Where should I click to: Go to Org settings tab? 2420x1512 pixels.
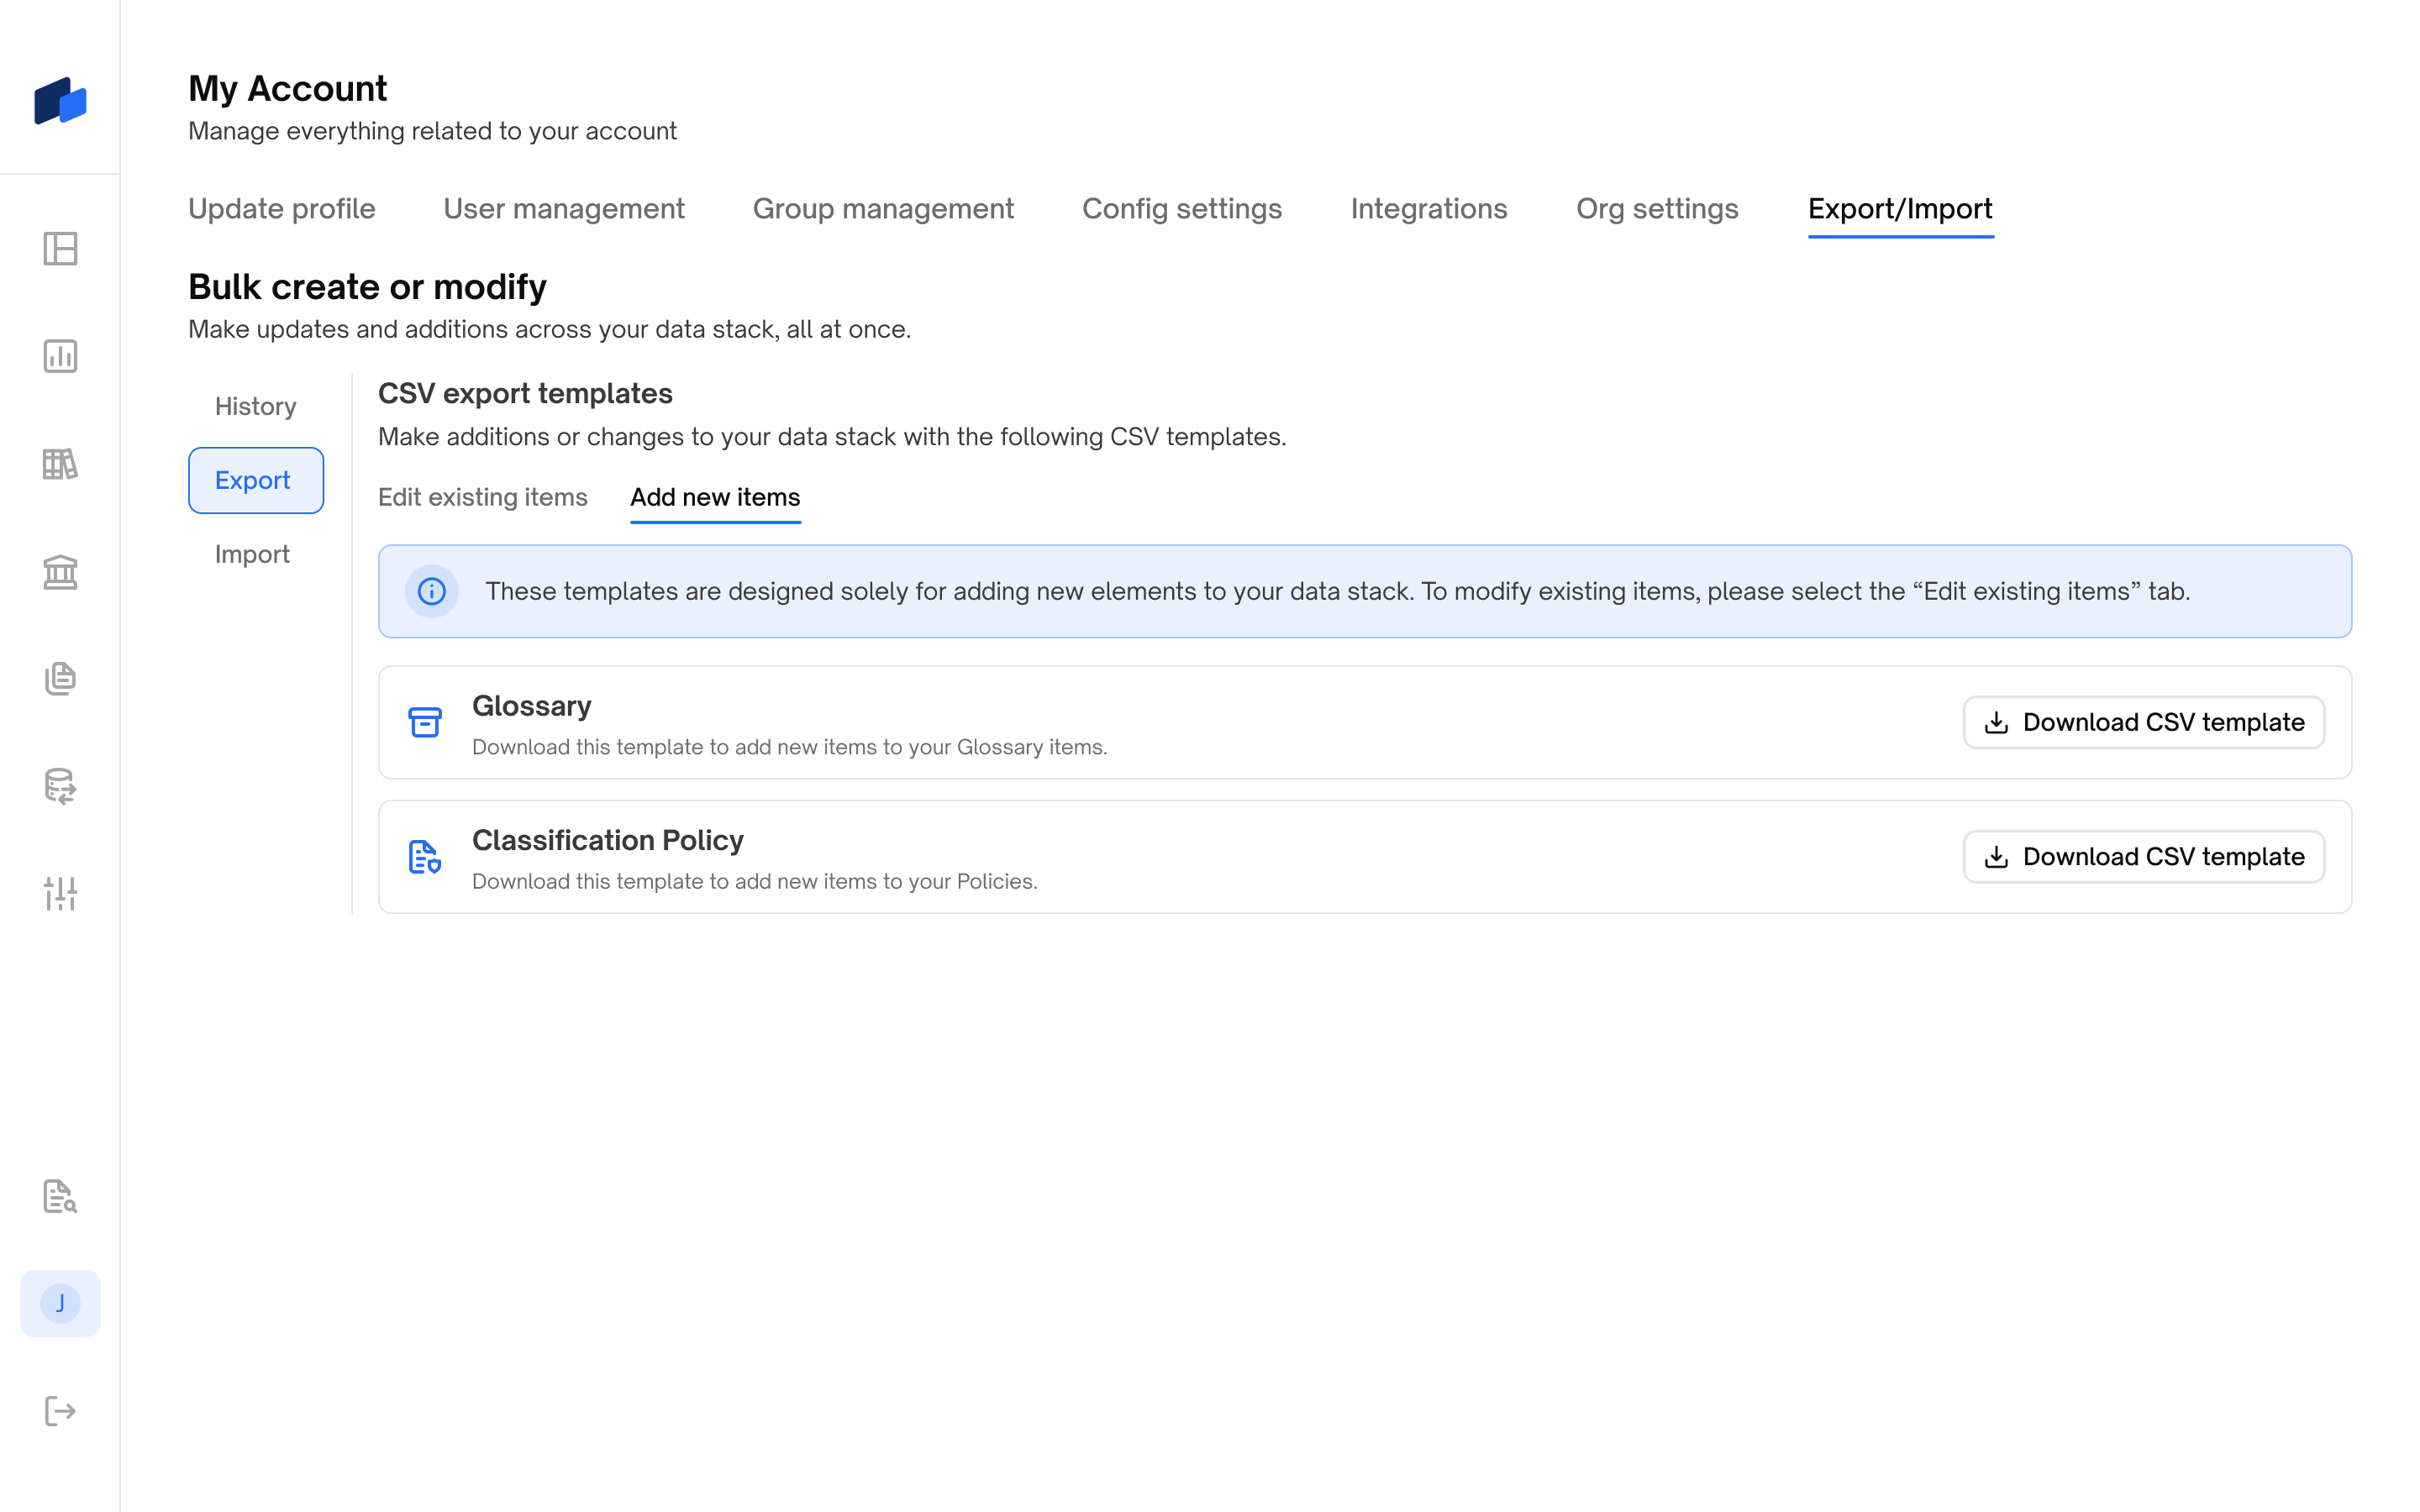coord(1657,209)
